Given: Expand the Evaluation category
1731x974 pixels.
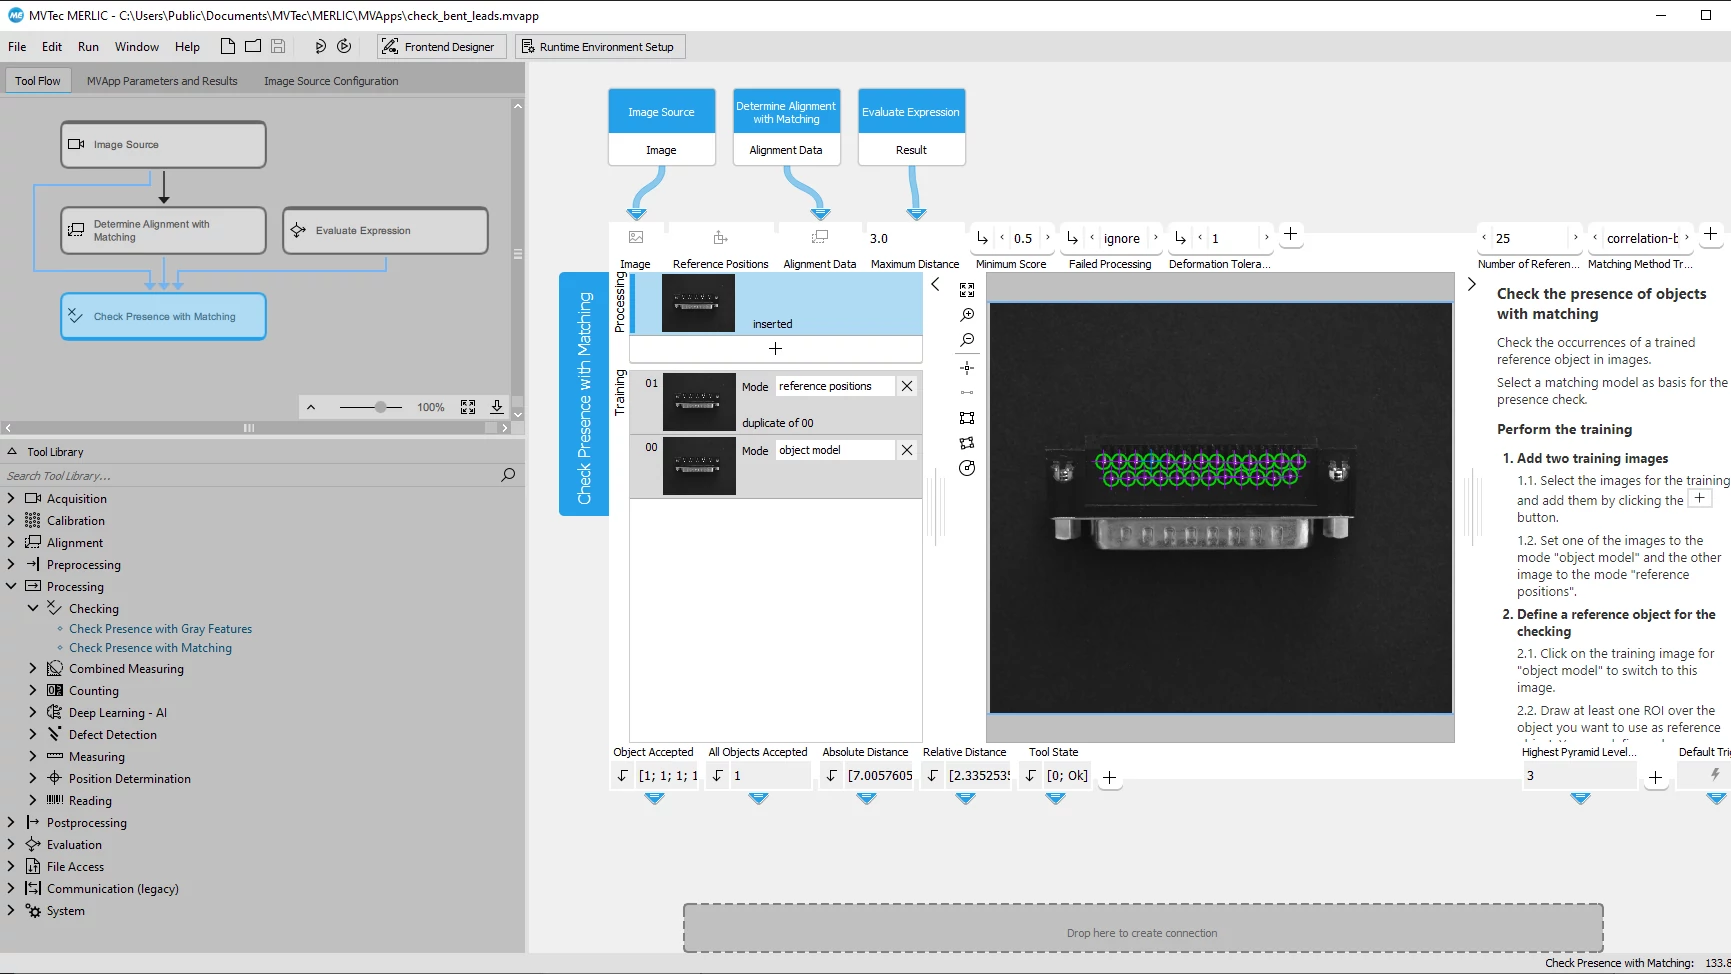Looking at the screenshot, I should [11, 844].
